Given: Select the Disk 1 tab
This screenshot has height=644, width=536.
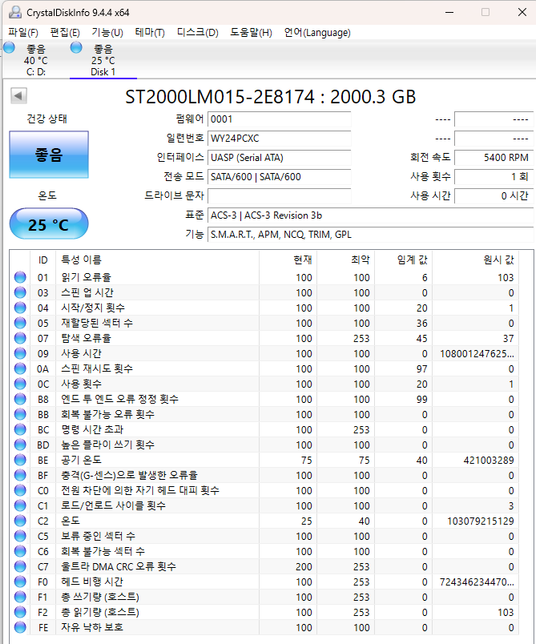Looking at the screenshot, I should pos(103,60).
